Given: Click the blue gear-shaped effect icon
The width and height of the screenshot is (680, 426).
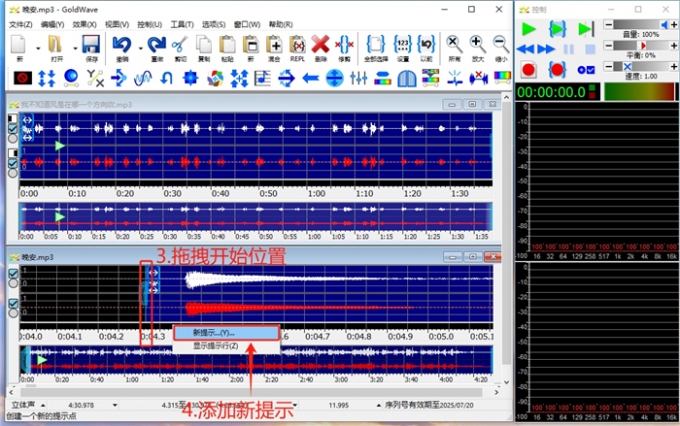Looking at the screenshot, I should click(x=190, y=78).
